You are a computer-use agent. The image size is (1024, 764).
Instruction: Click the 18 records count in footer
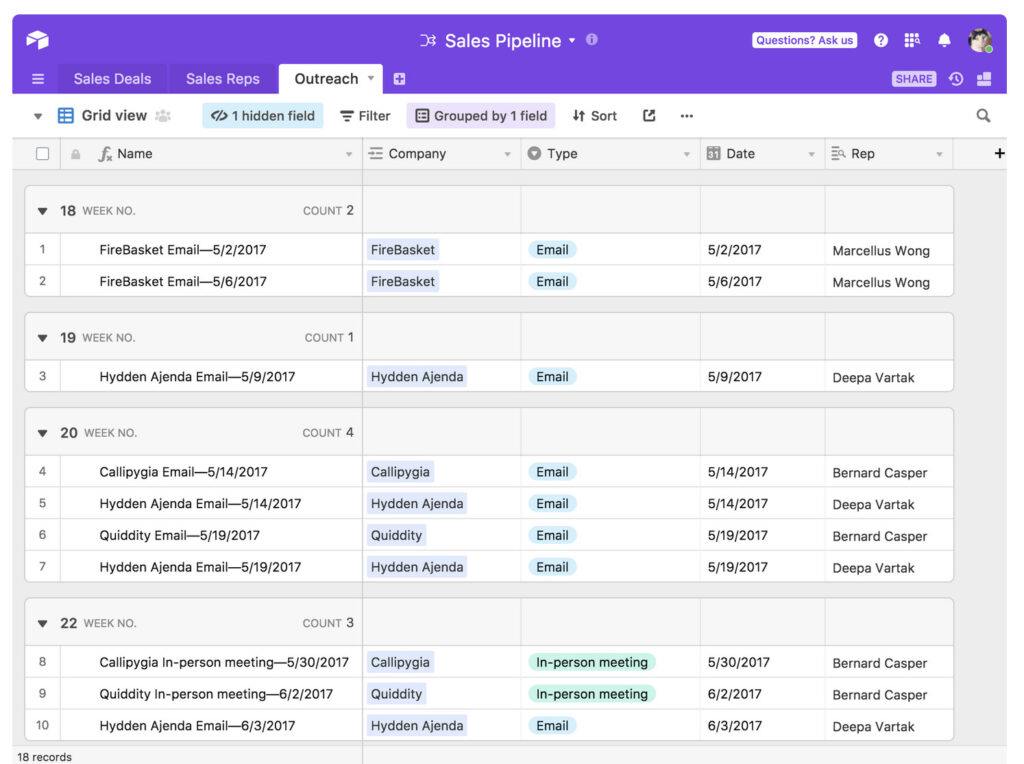coord(44,757)
